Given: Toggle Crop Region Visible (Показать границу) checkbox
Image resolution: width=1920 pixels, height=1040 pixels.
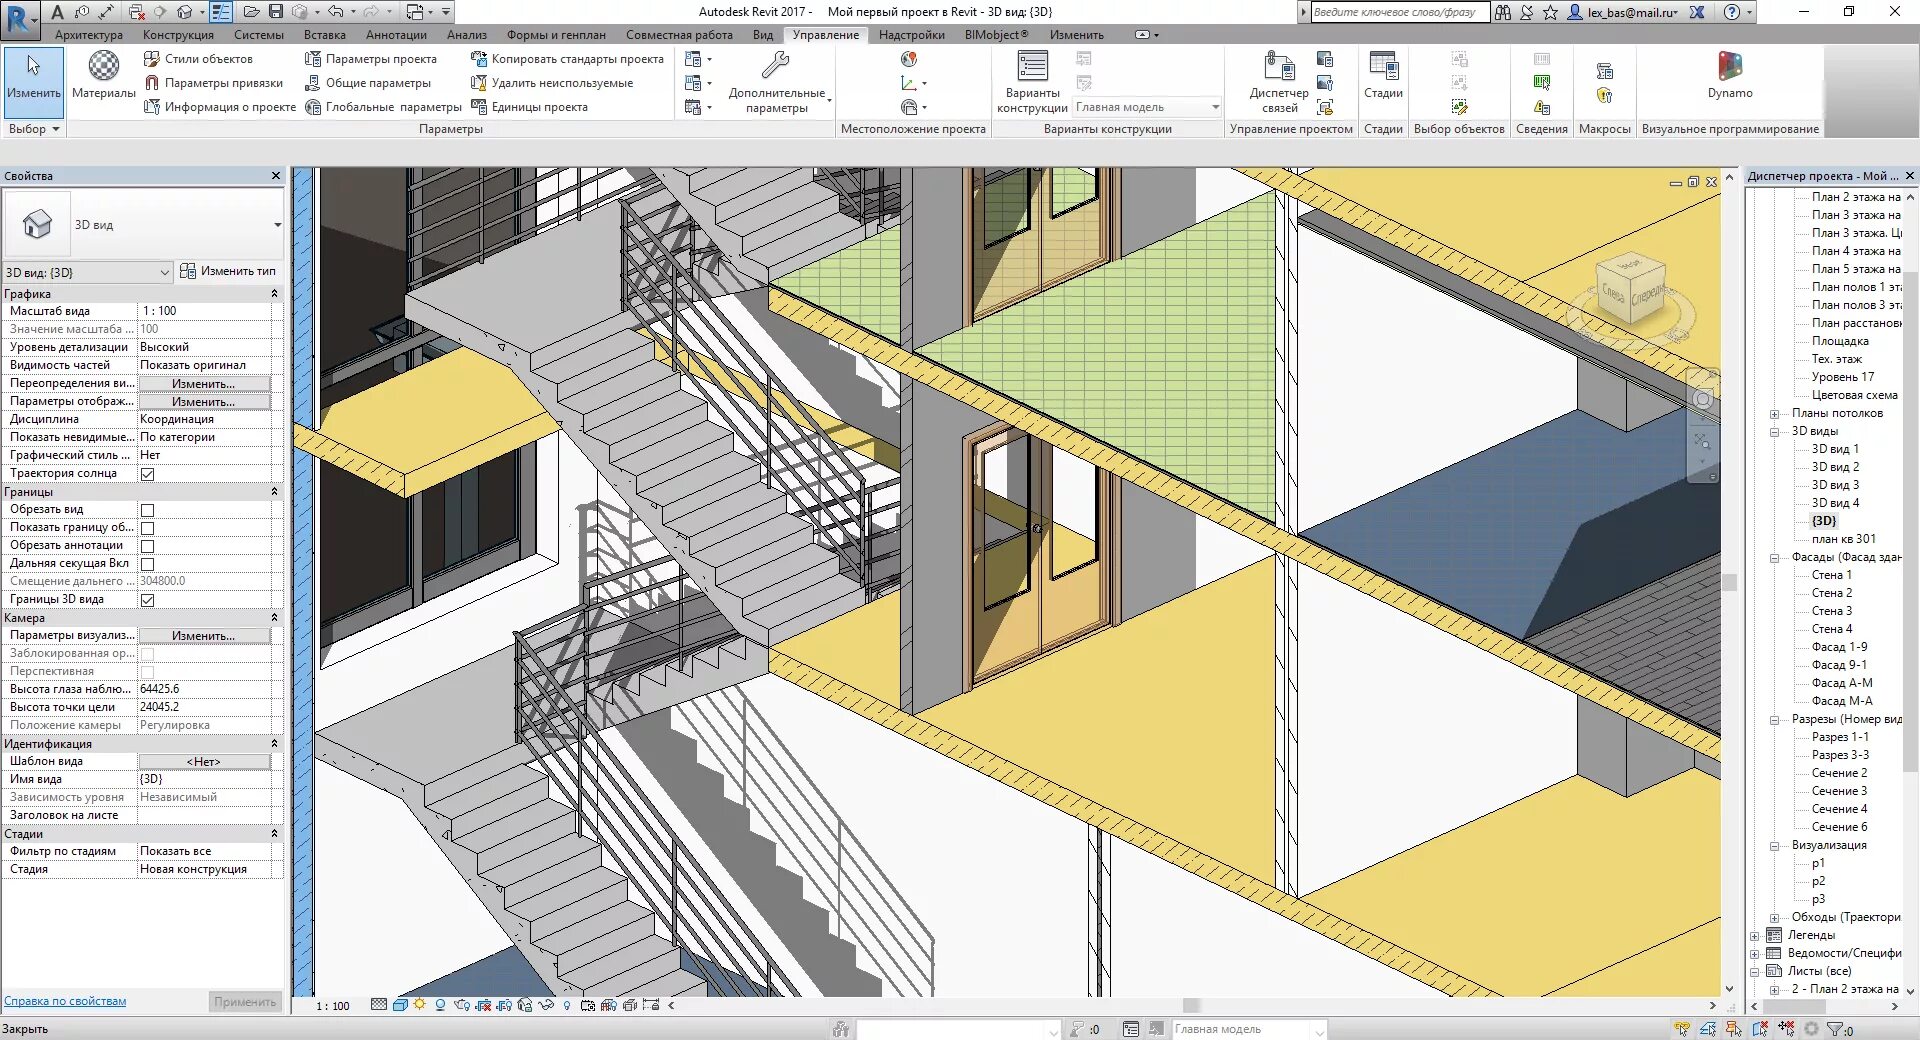Looking at the screenshot, I should coord(148,528).
